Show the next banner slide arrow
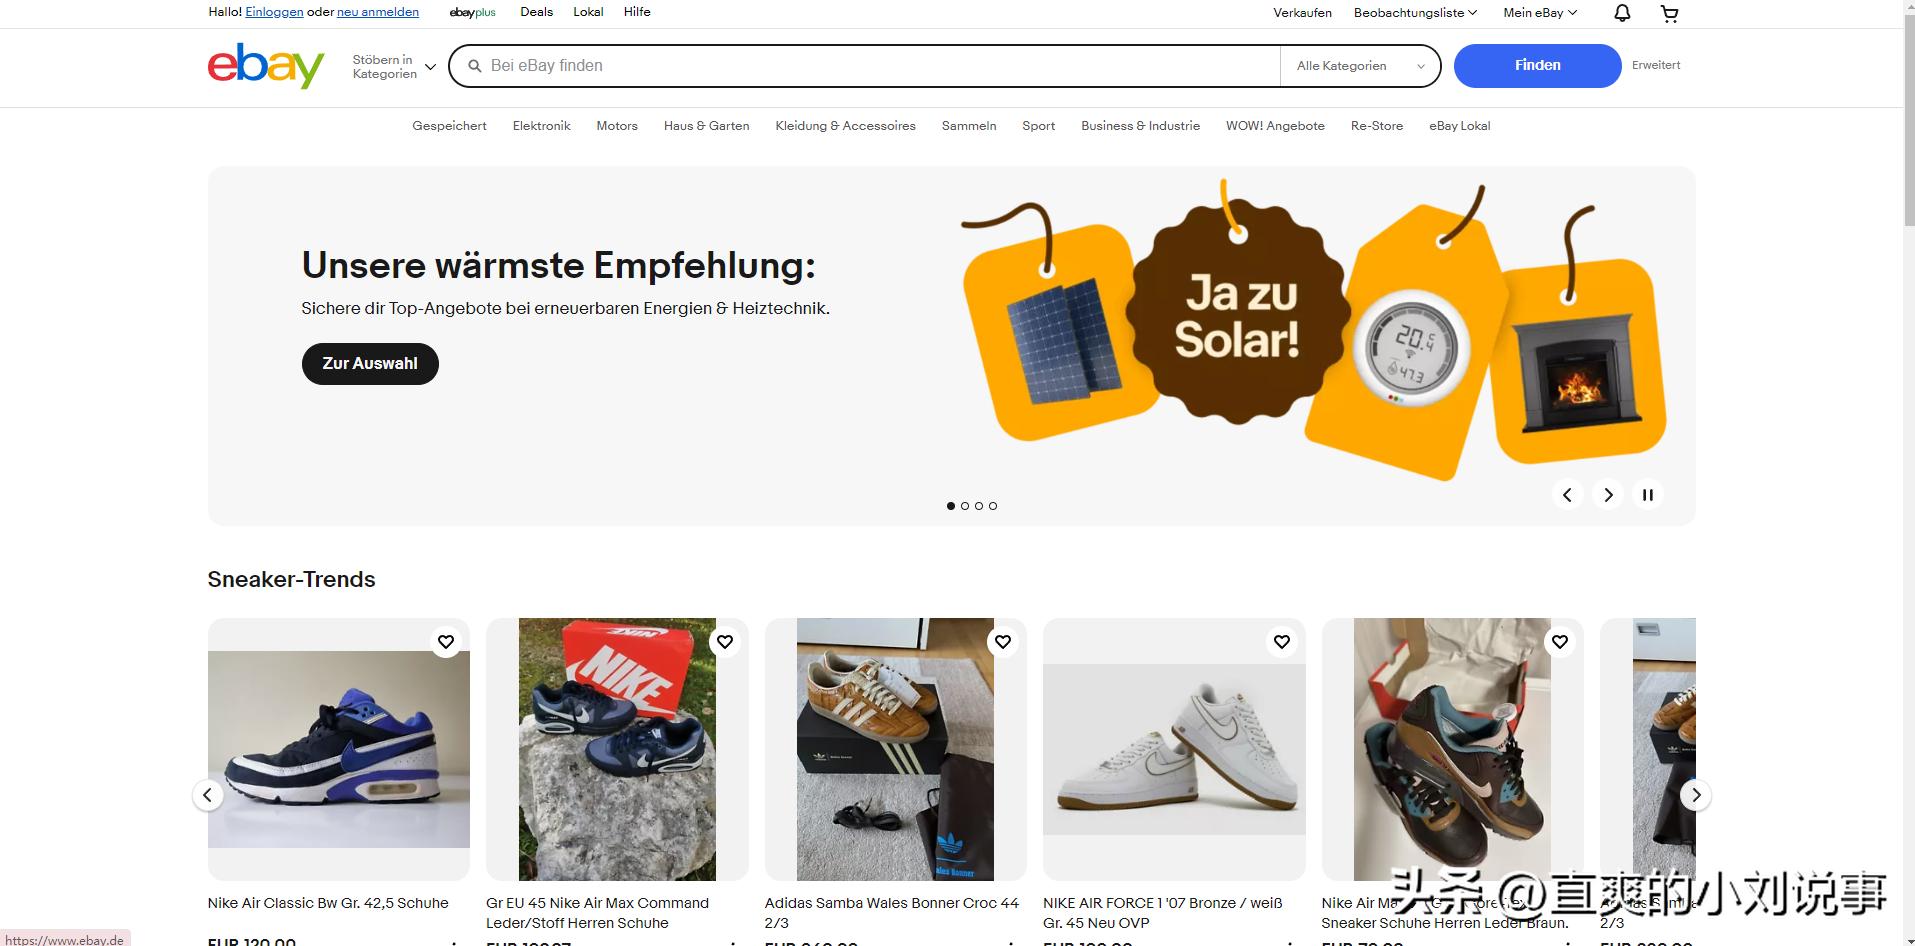 pos(1608,494)
